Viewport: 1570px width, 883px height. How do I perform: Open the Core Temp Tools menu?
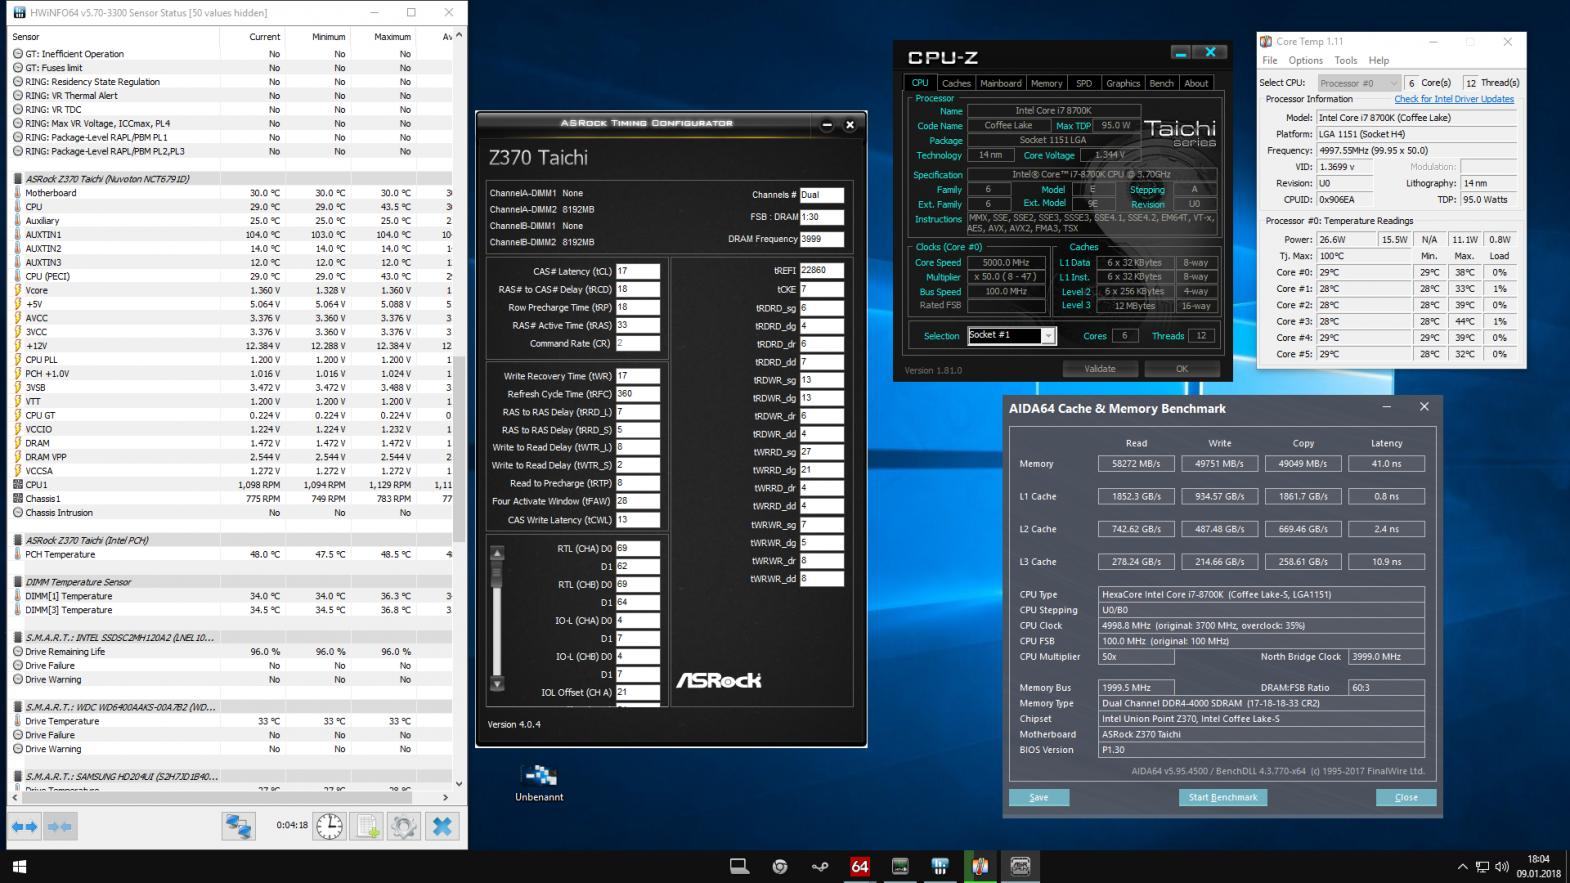pos(1346,61)
